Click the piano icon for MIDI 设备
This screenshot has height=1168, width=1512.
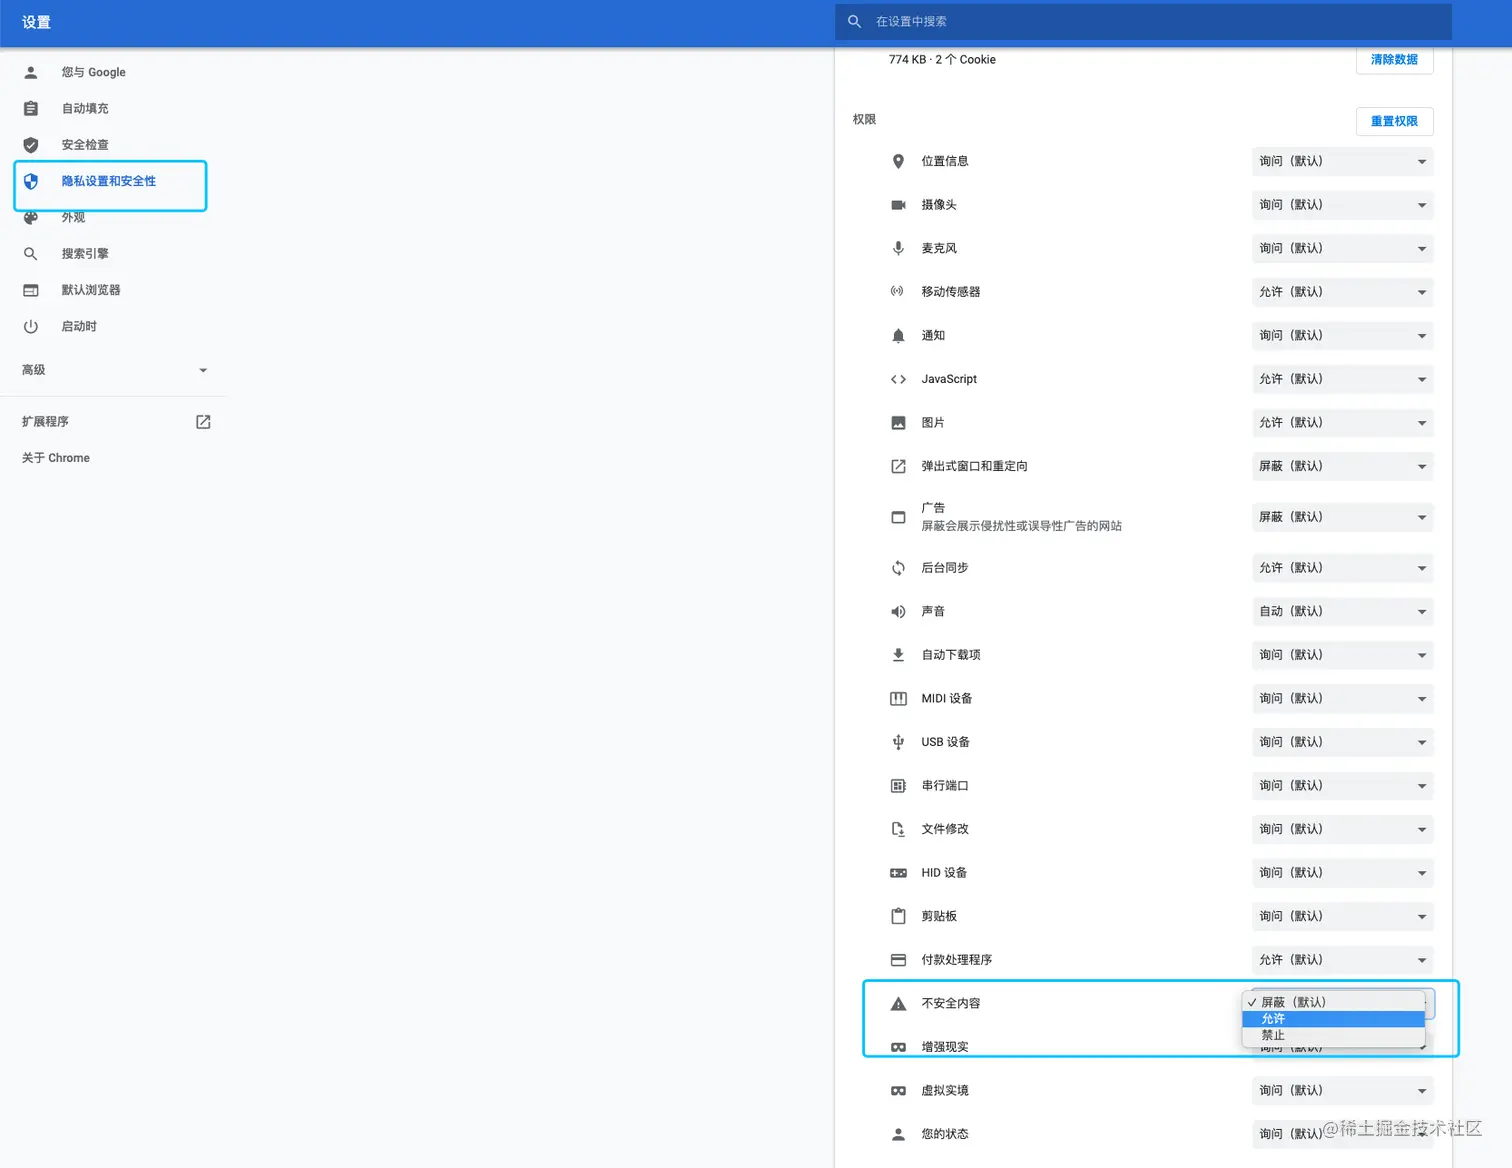tap(898, 698)
